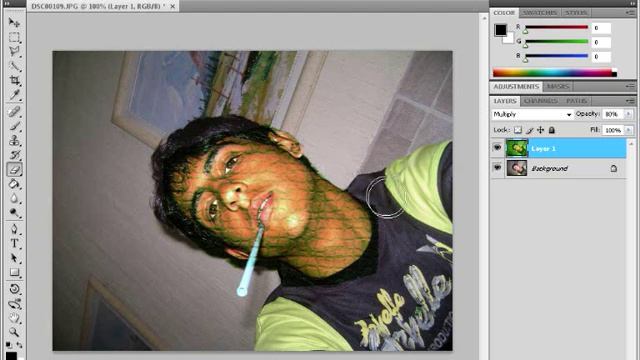640x360 pixels.
Task: Click the Opacity 80% field
Action: 614,114
